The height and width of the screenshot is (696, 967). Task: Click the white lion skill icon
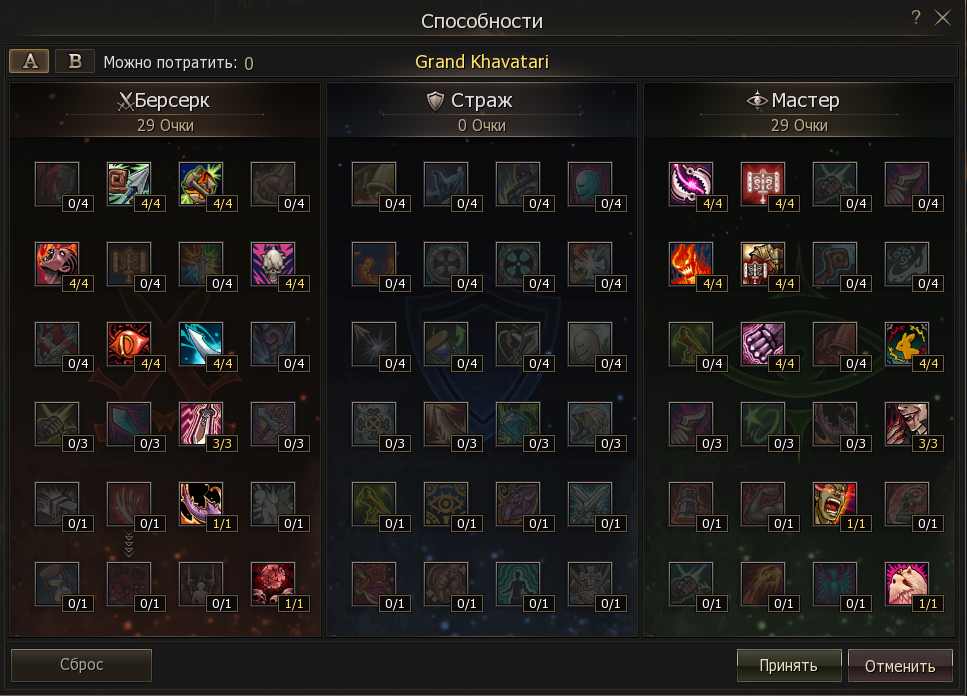[907, 584]
